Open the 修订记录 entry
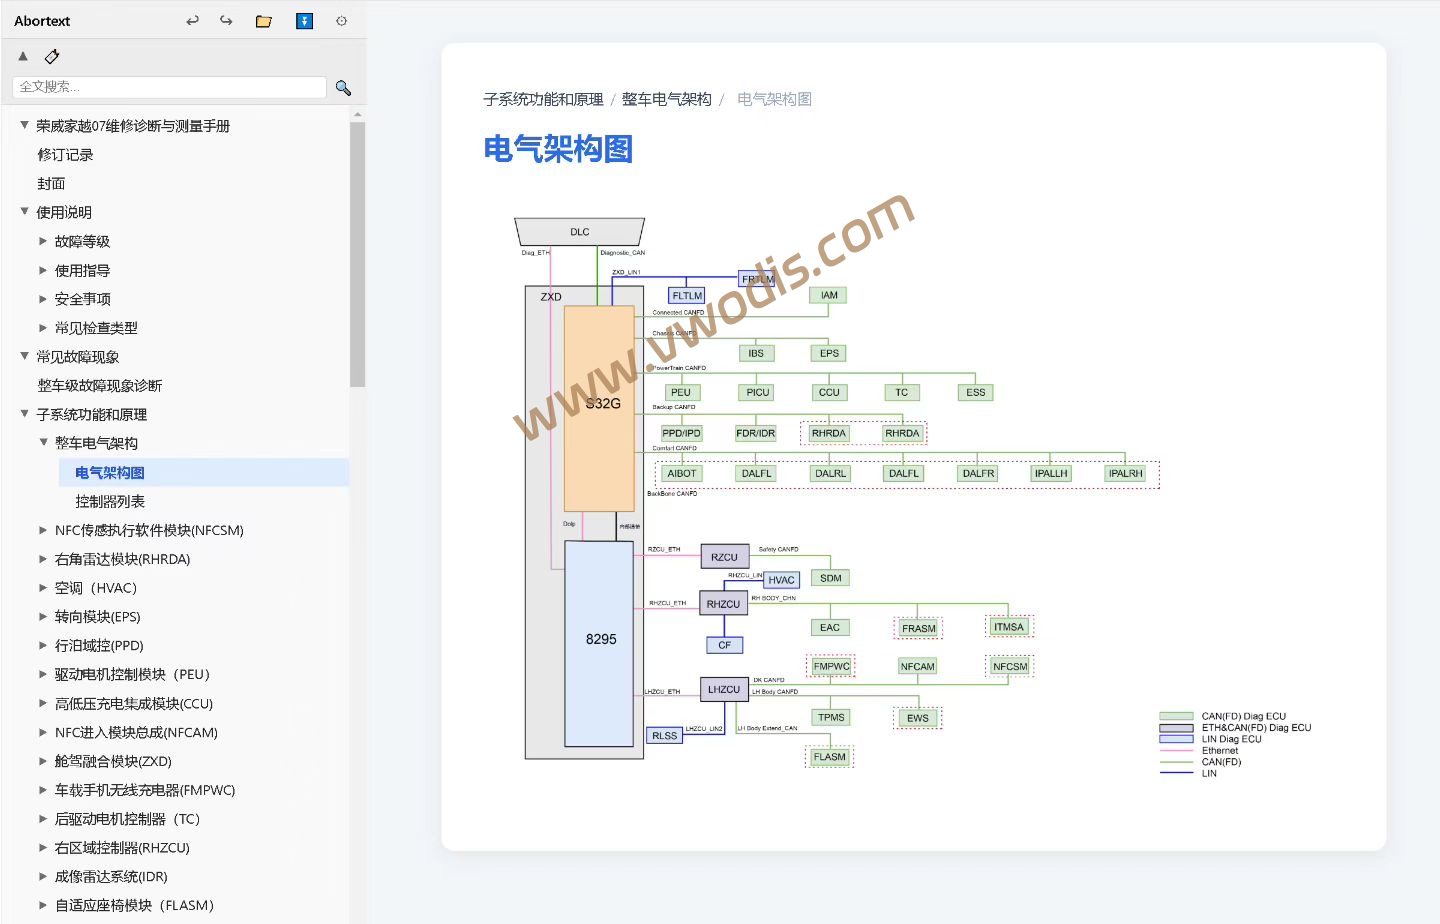Screen dimensions: 1440x924 (65, 155)
